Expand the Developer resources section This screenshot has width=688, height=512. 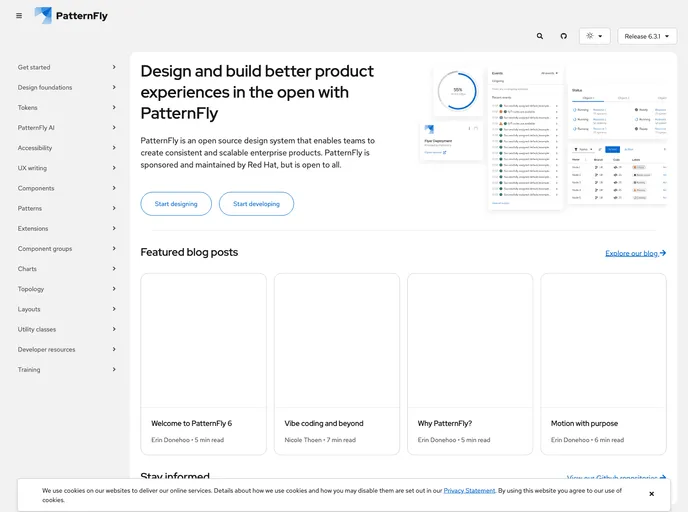pos(67,350)
